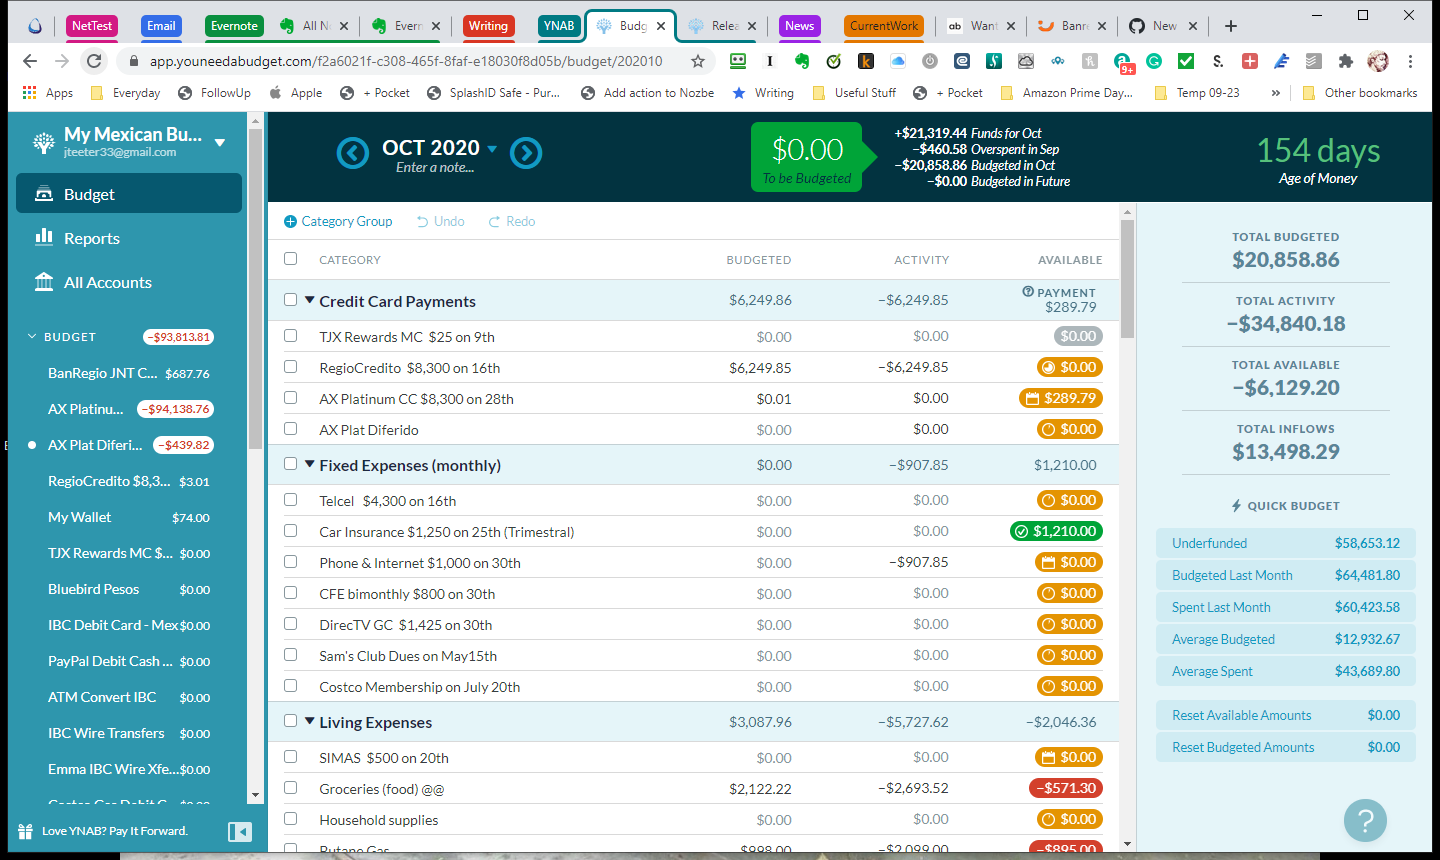The width and height of the screenshot is (1440, 860).
Task: Tick the checkbox next to Groceries (food)
Action: (x=290, y=788)
